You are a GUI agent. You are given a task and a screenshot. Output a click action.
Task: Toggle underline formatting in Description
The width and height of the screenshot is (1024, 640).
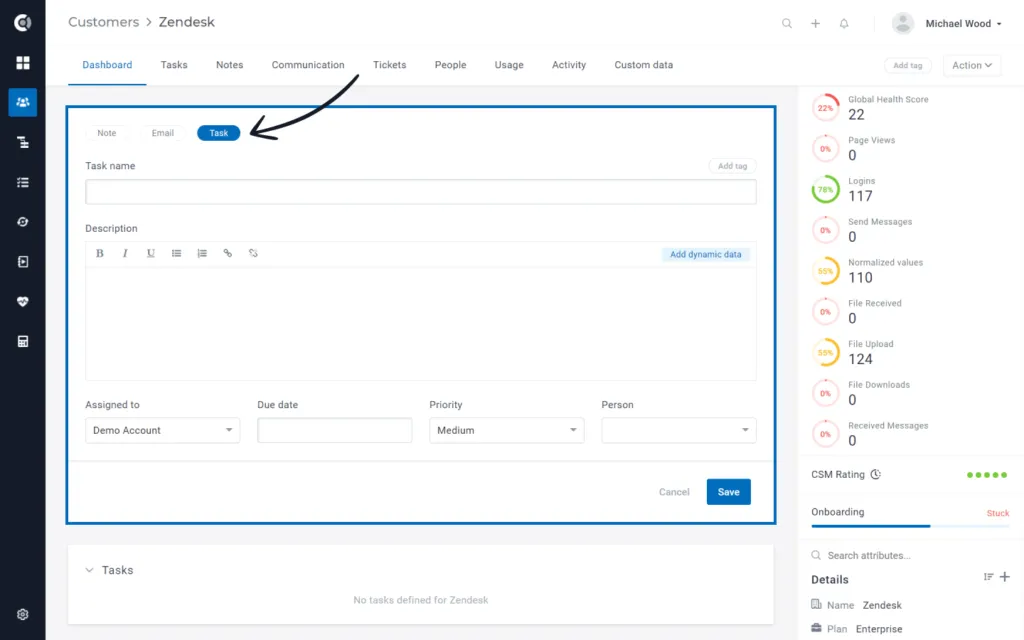click(x=151, y=253)
